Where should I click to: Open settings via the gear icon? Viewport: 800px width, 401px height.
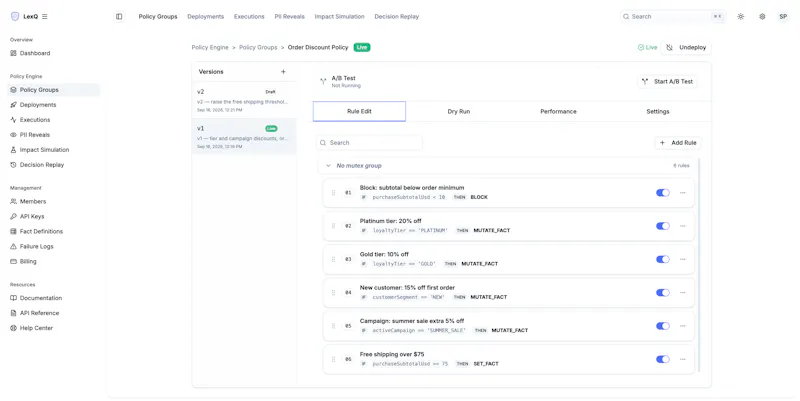(762, 16)
